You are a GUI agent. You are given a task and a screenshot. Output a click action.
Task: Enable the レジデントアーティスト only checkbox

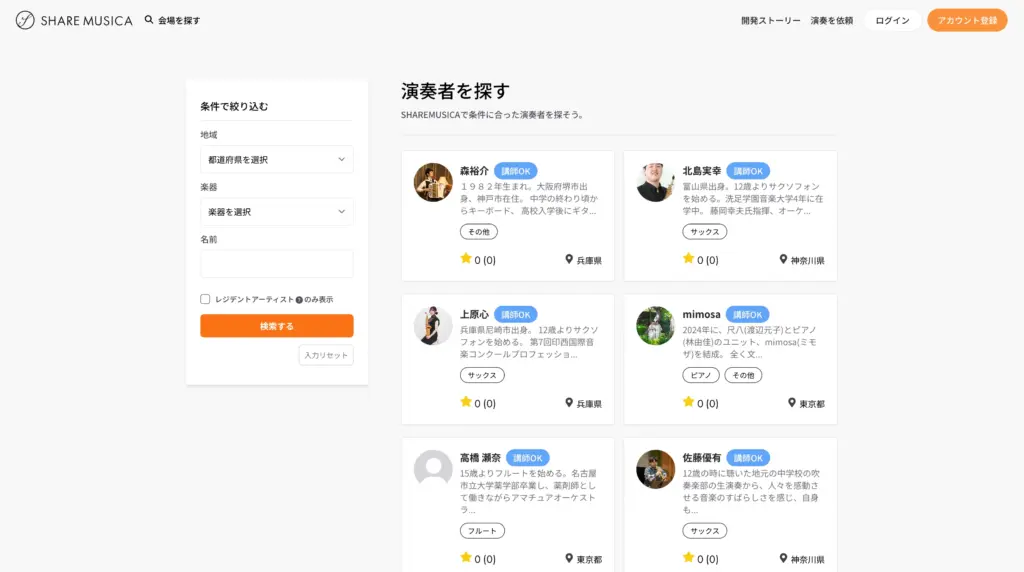pos(205,299)
